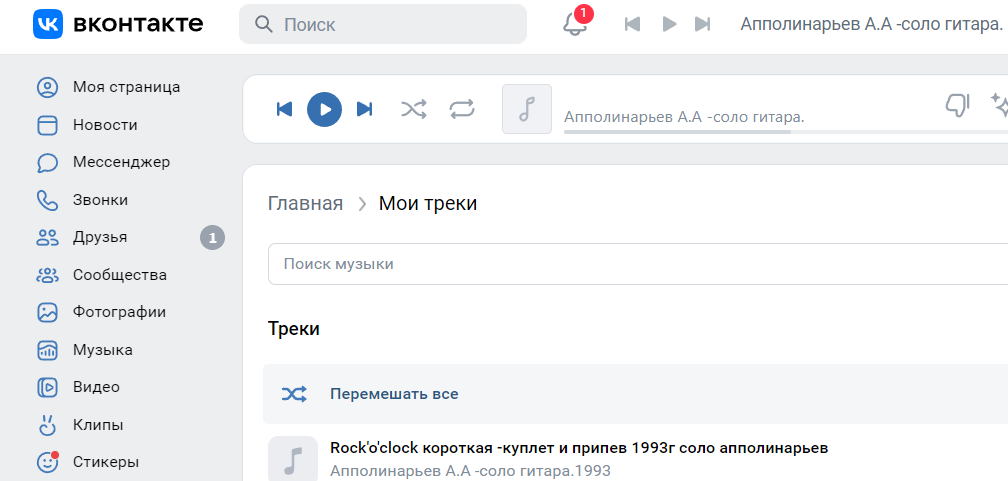Click the Музыка icon in sidebar
1008x481 pixels.
point(48,350)
